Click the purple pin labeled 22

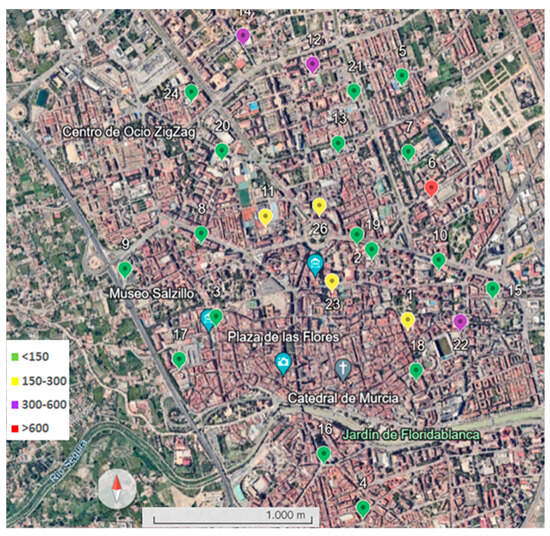click(460, 323)
